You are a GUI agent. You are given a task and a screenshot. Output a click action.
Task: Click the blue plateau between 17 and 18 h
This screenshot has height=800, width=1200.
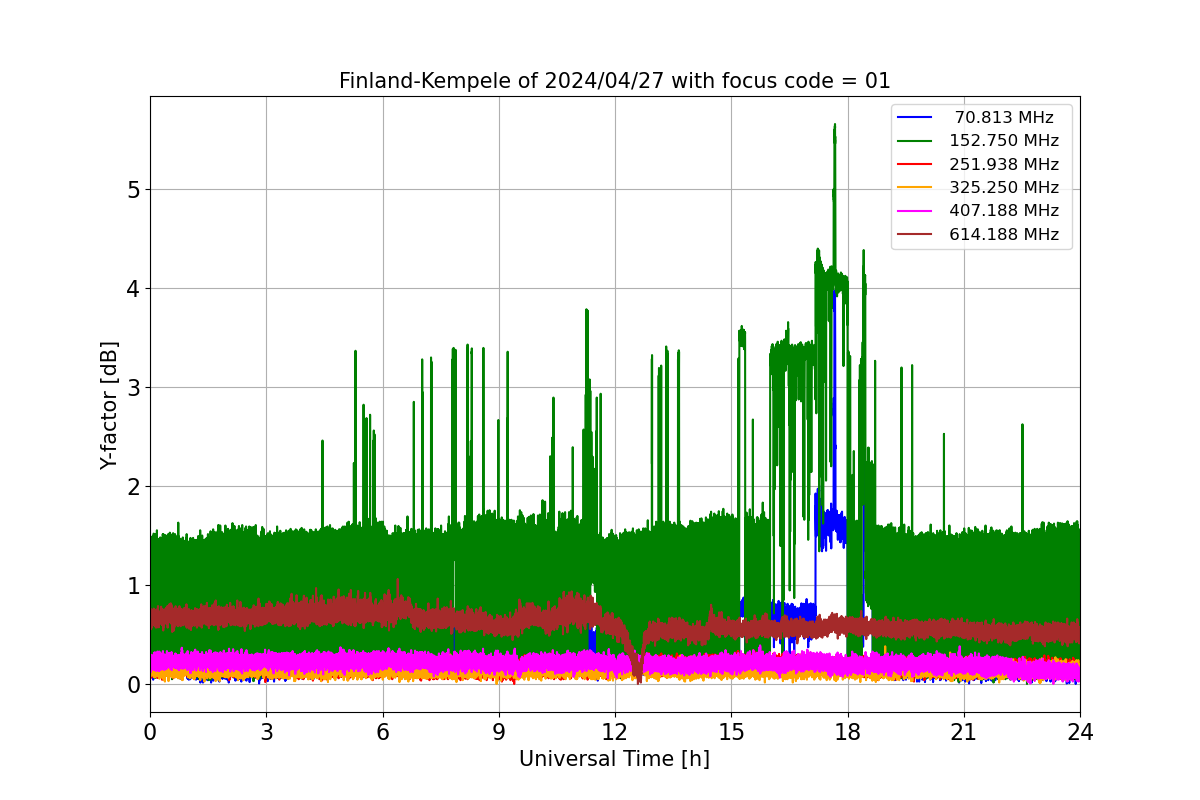830,527
